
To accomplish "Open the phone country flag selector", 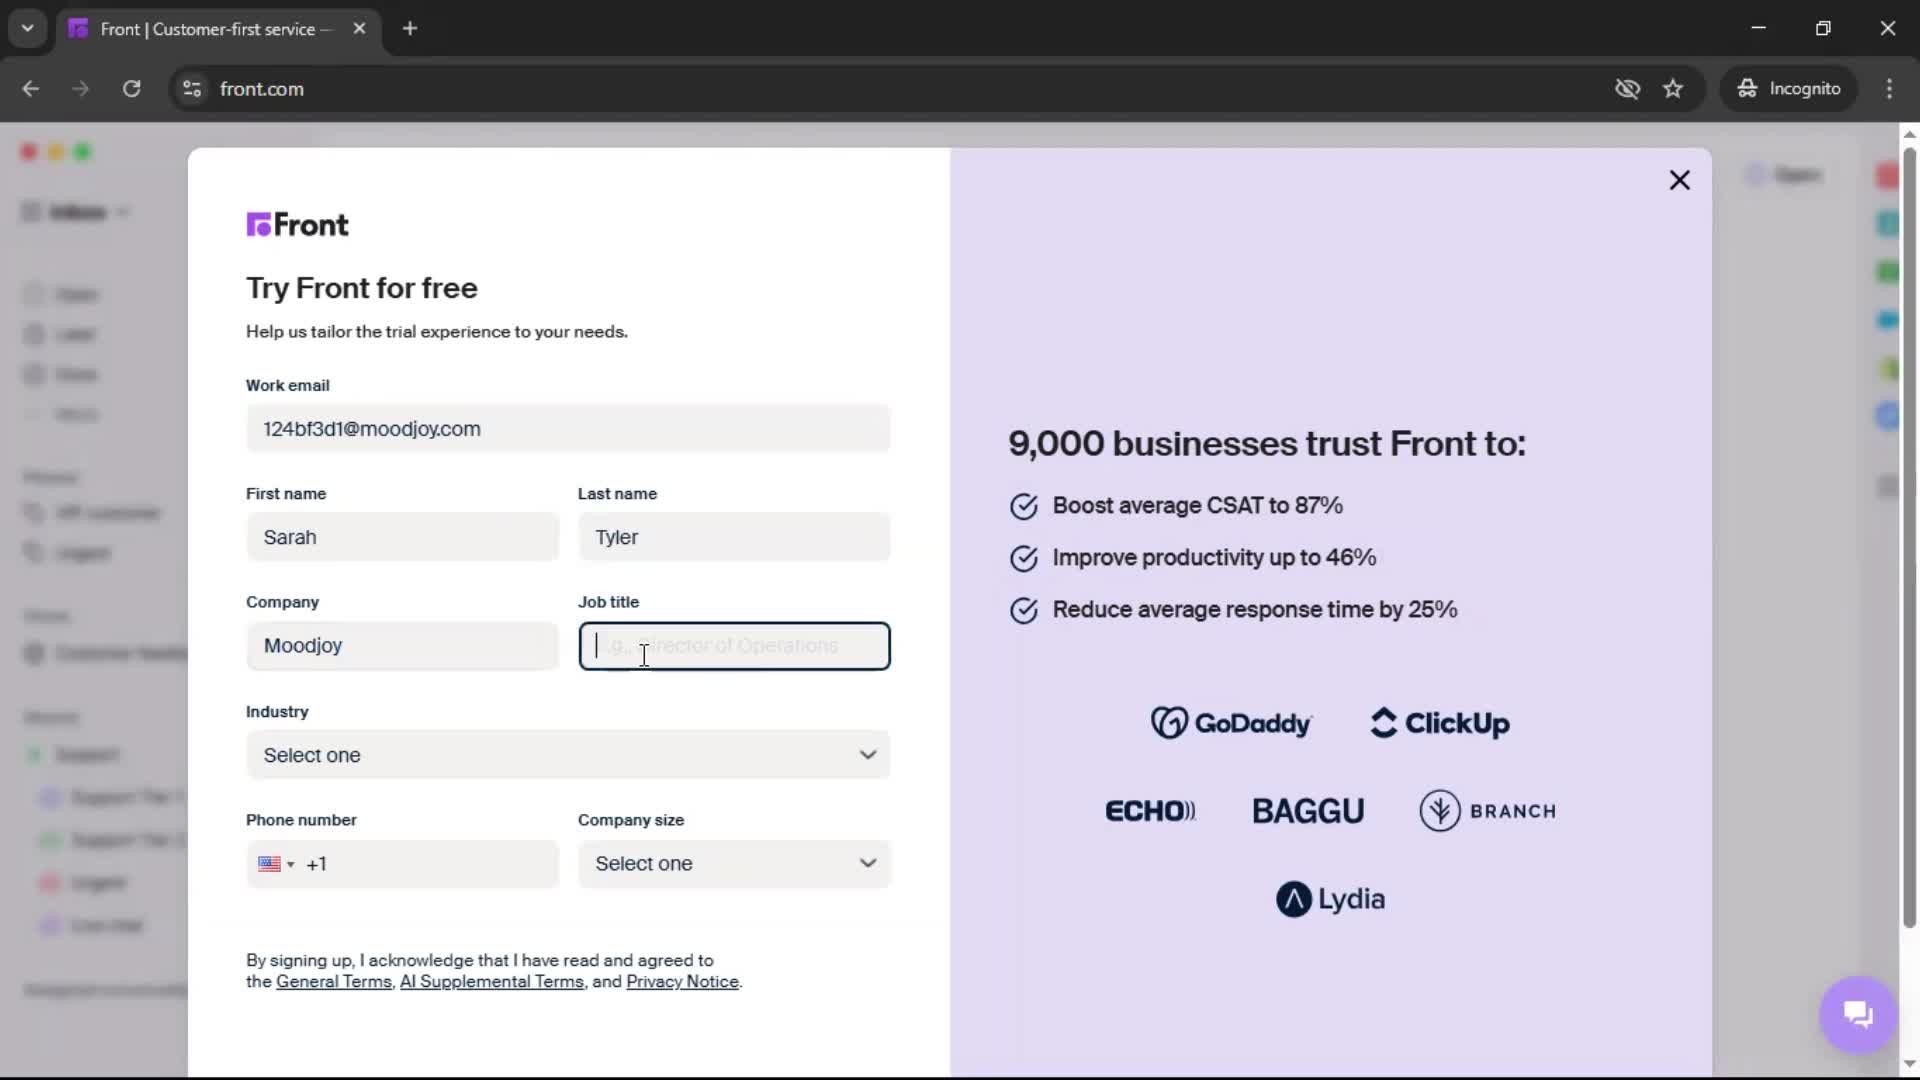I will pos(276,864).
